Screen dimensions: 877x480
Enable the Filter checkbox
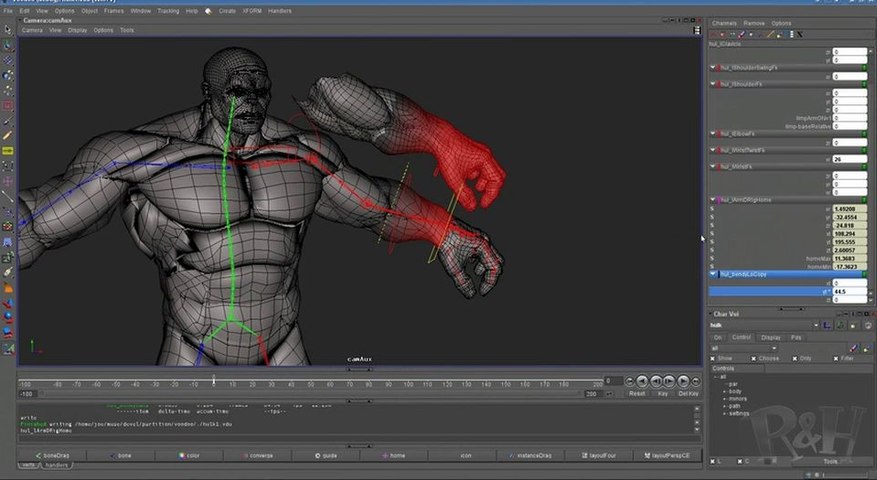click(838, 357)
